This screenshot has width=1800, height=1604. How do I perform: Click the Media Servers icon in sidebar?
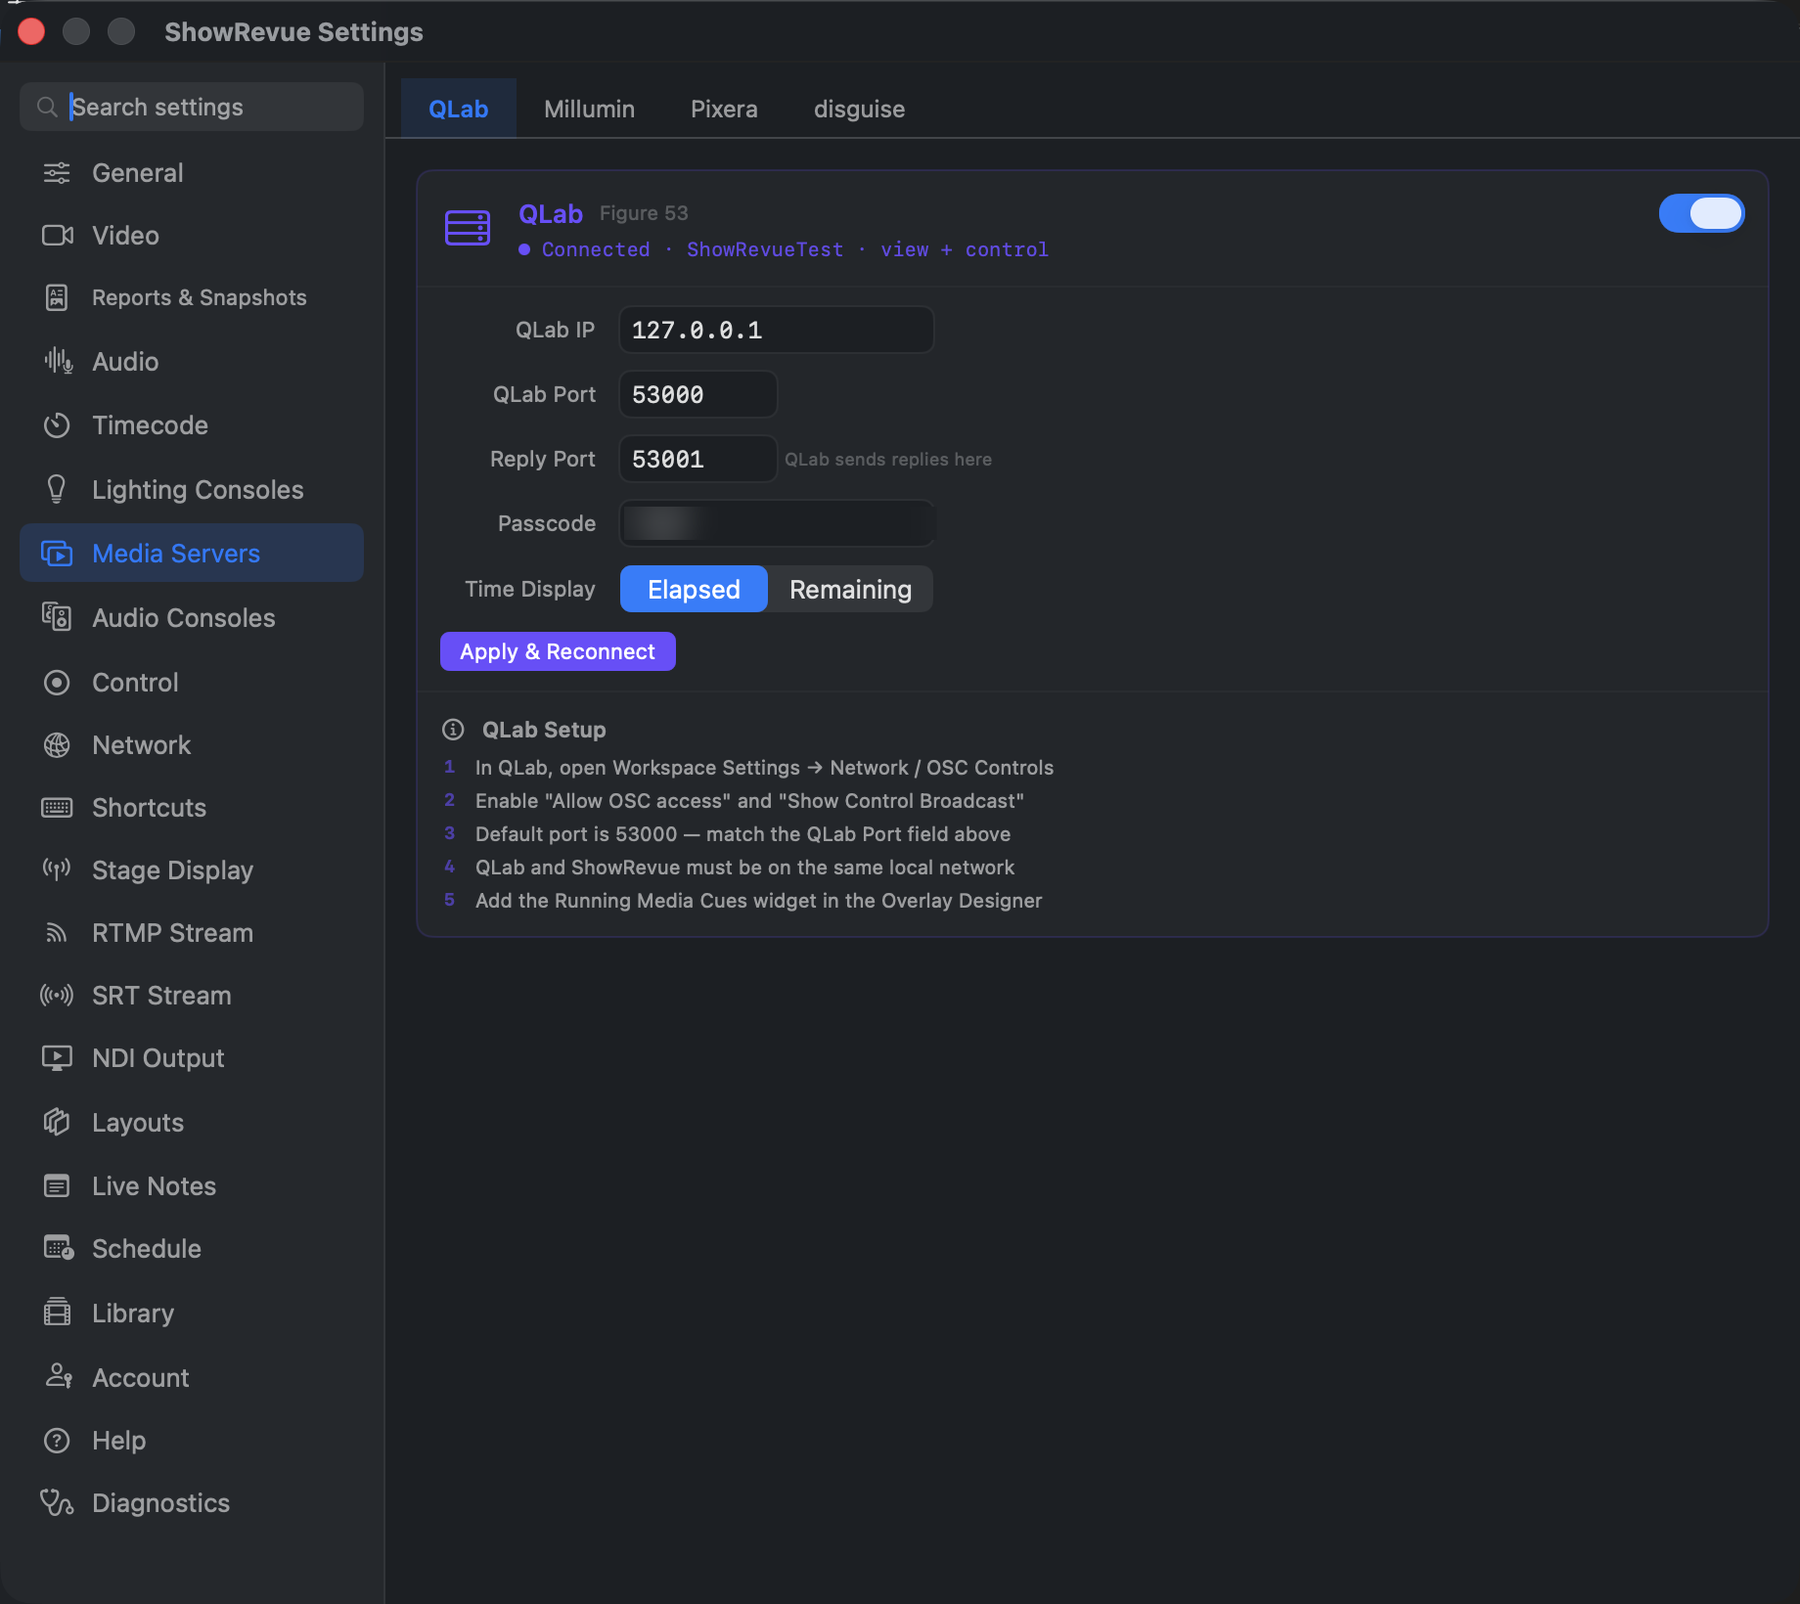[57, 553]
